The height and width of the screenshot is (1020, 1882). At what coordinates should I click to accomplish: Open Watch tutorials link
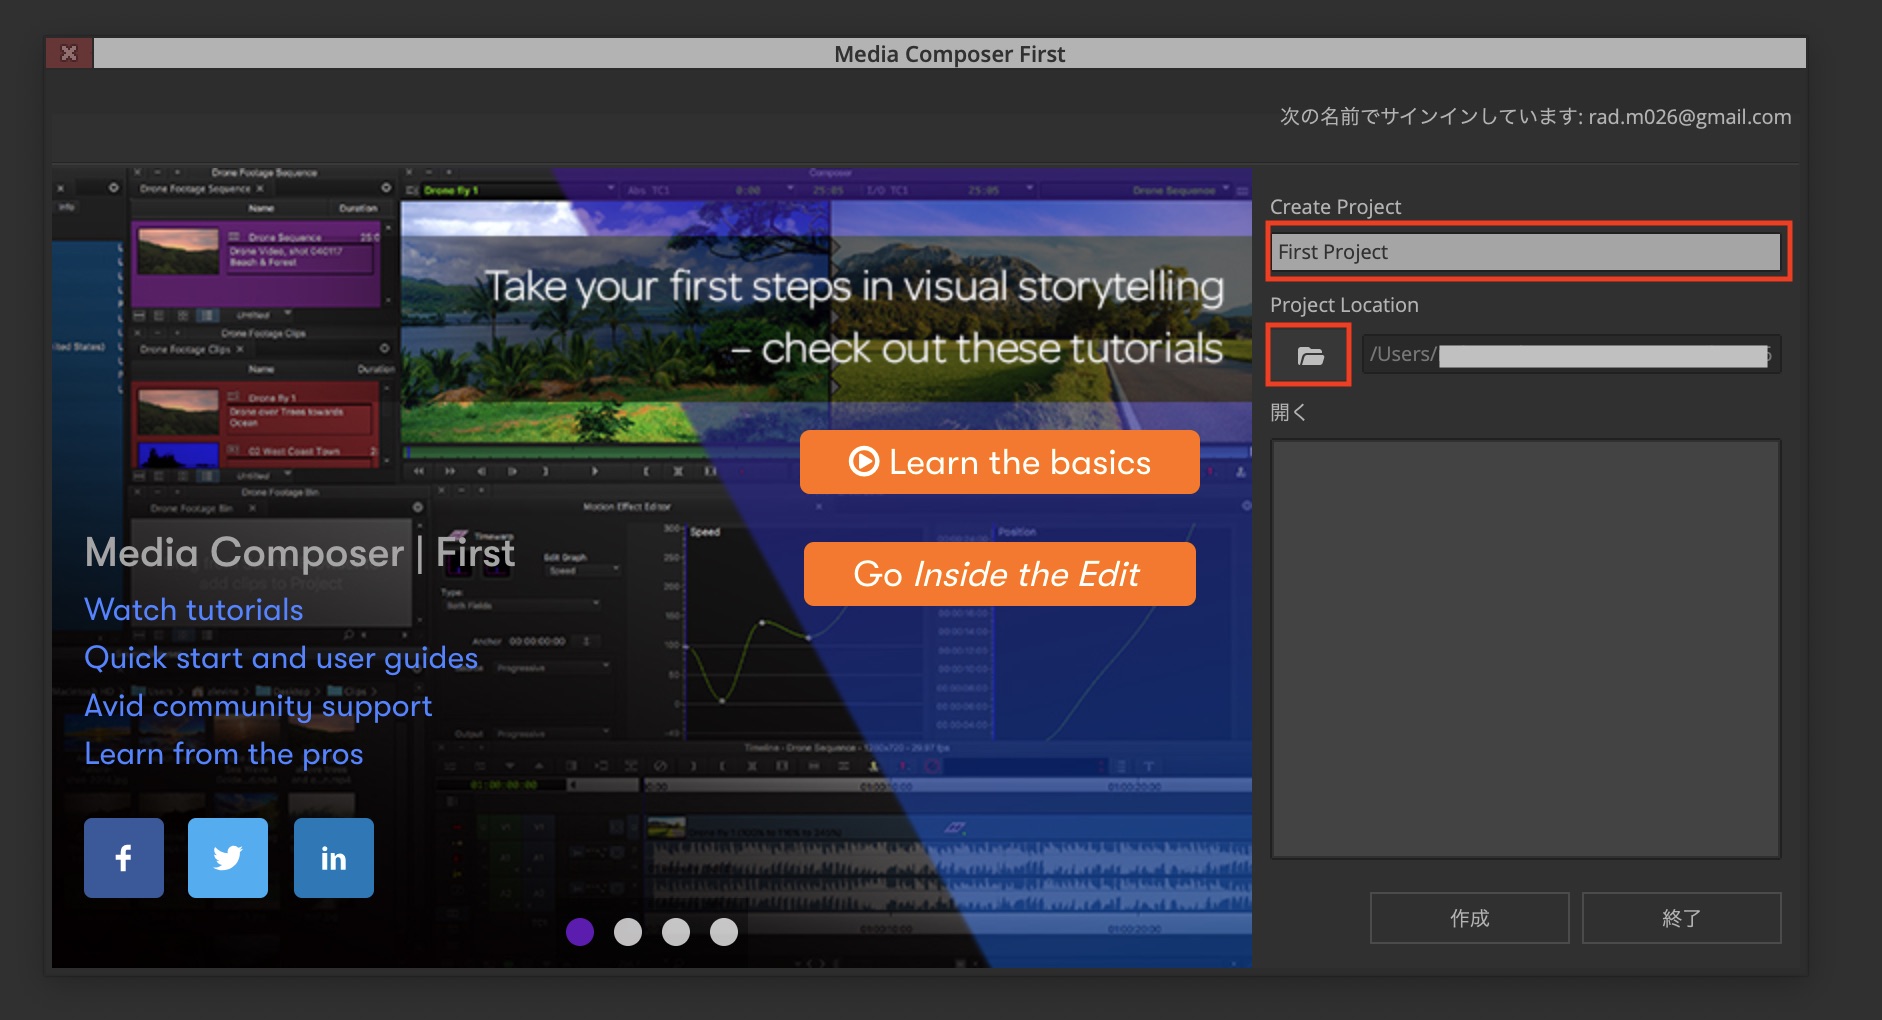click(194, 610)
